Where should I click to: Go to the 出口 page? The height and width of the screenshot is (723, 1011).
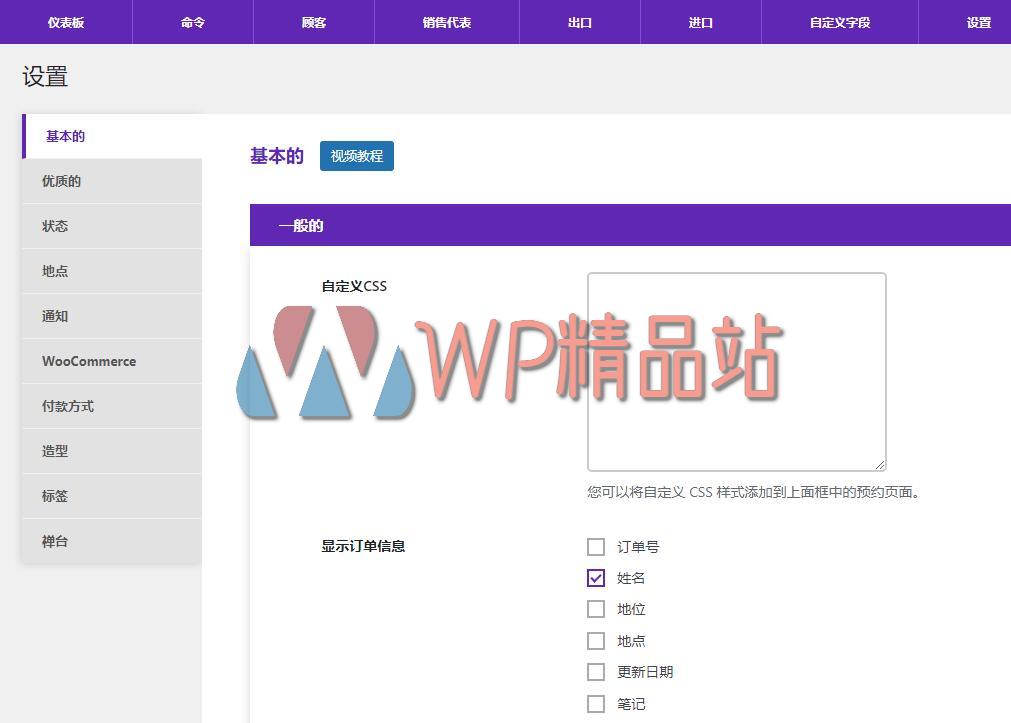579,22
